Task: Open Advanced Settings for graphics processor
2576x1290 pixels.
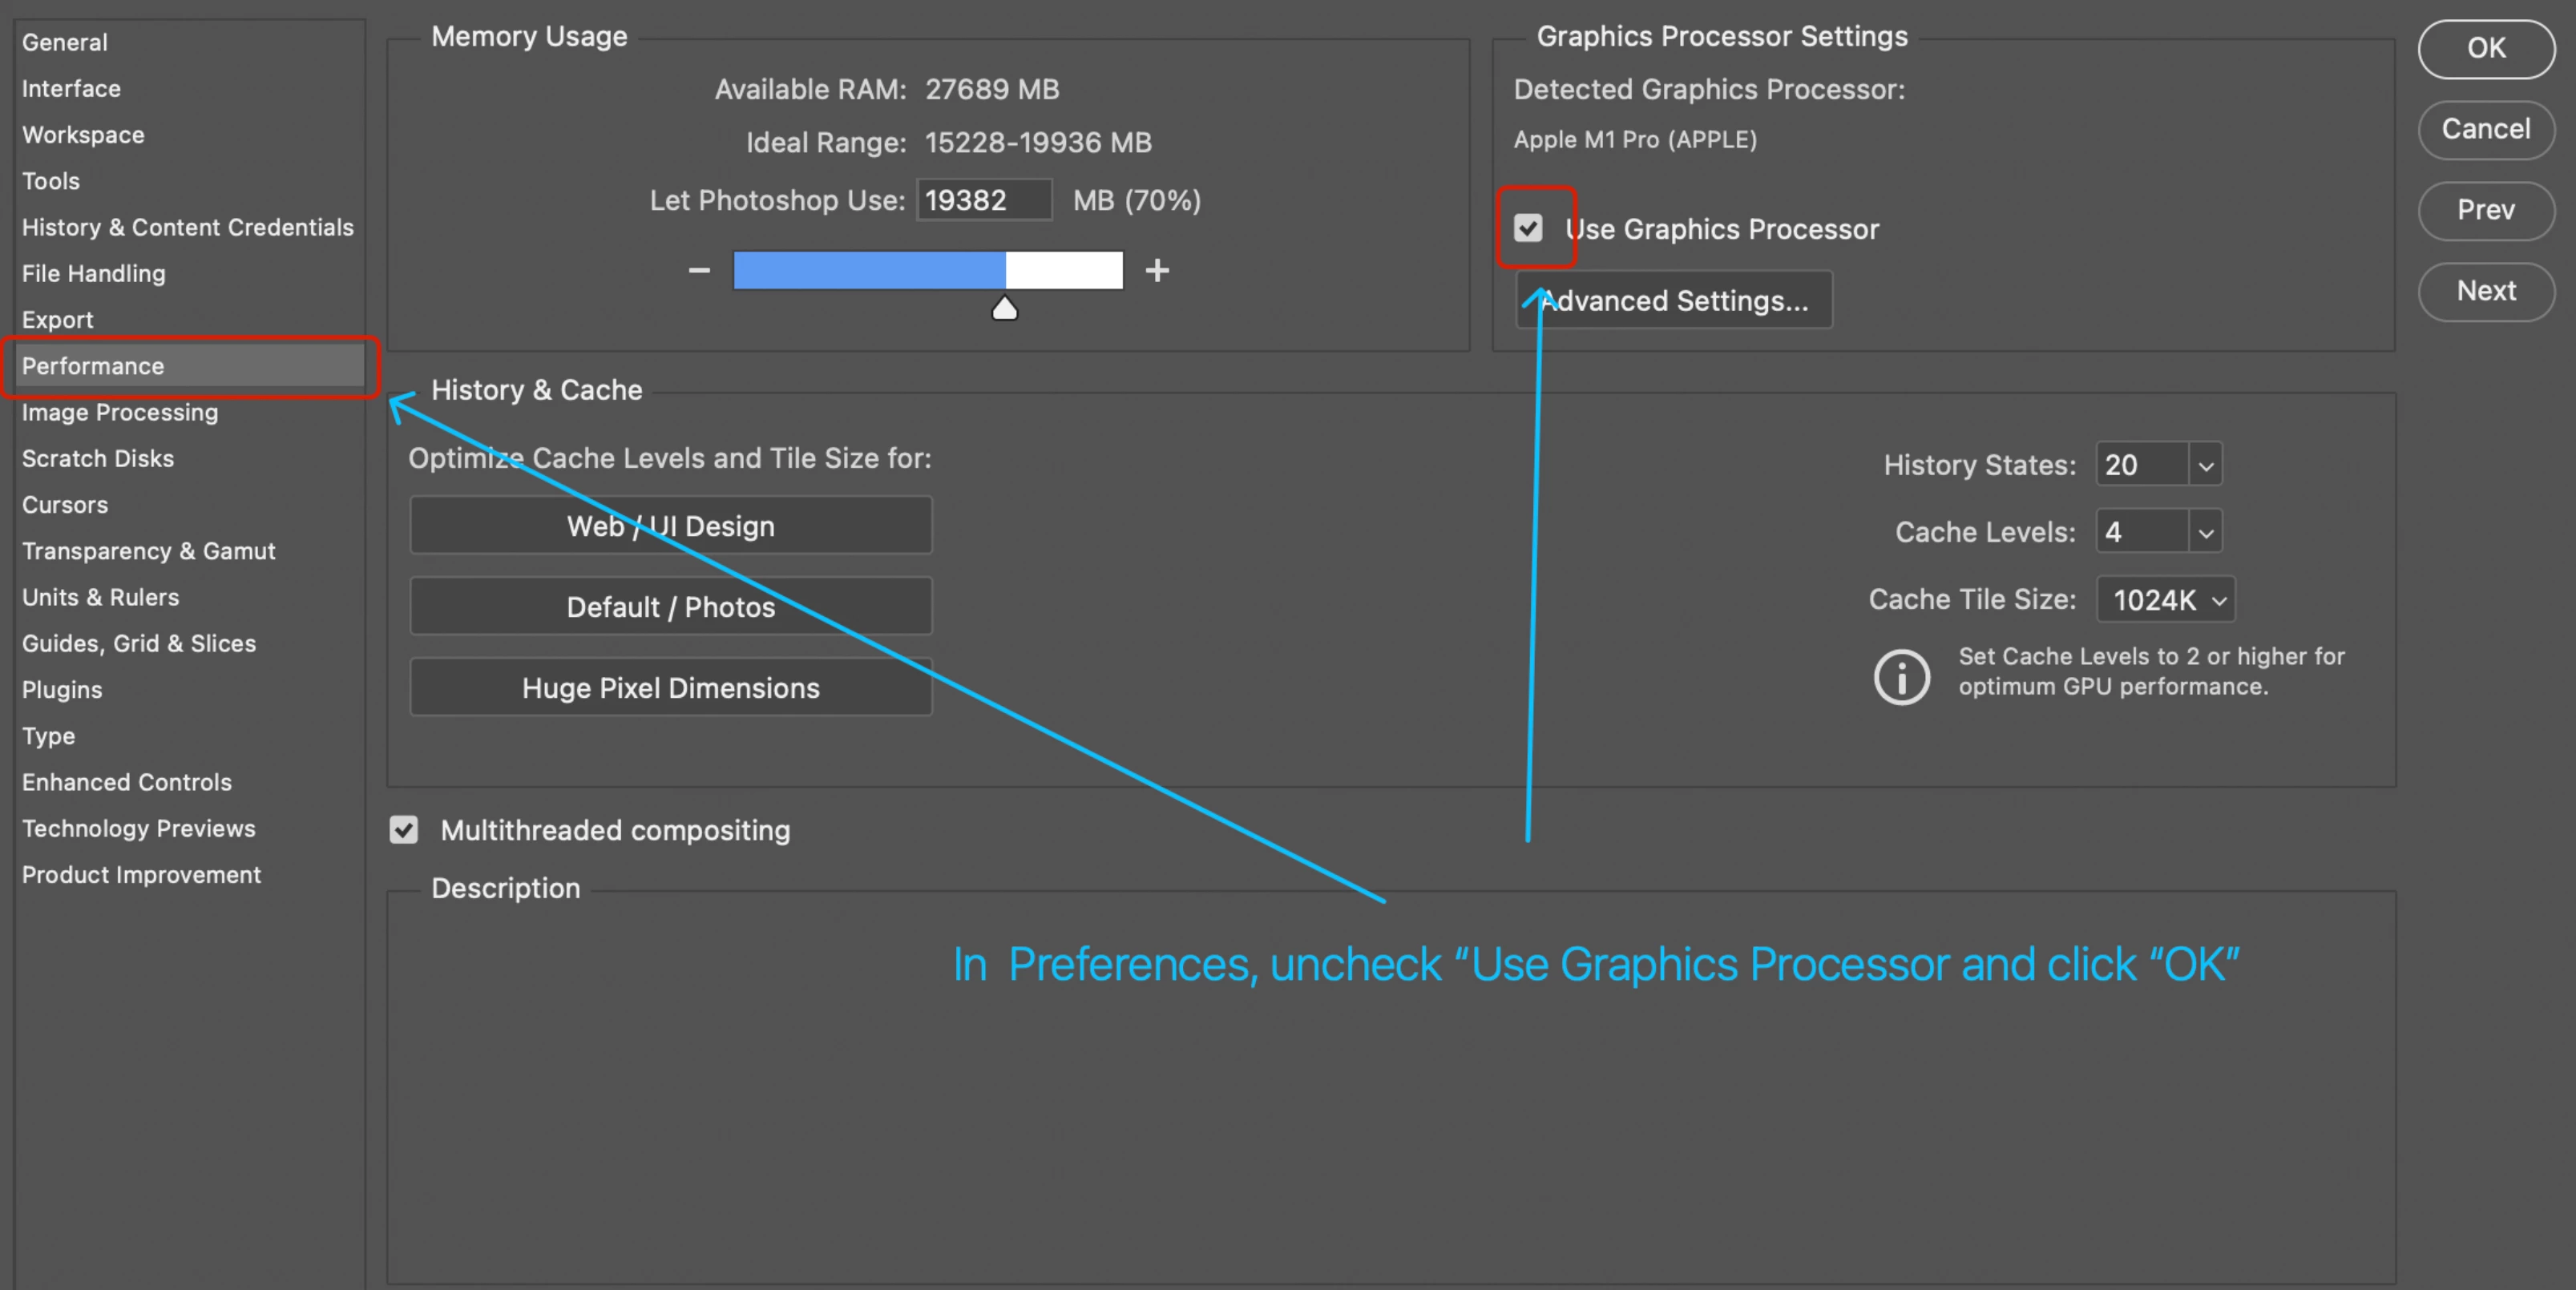Action: [x=1674, y=300]
